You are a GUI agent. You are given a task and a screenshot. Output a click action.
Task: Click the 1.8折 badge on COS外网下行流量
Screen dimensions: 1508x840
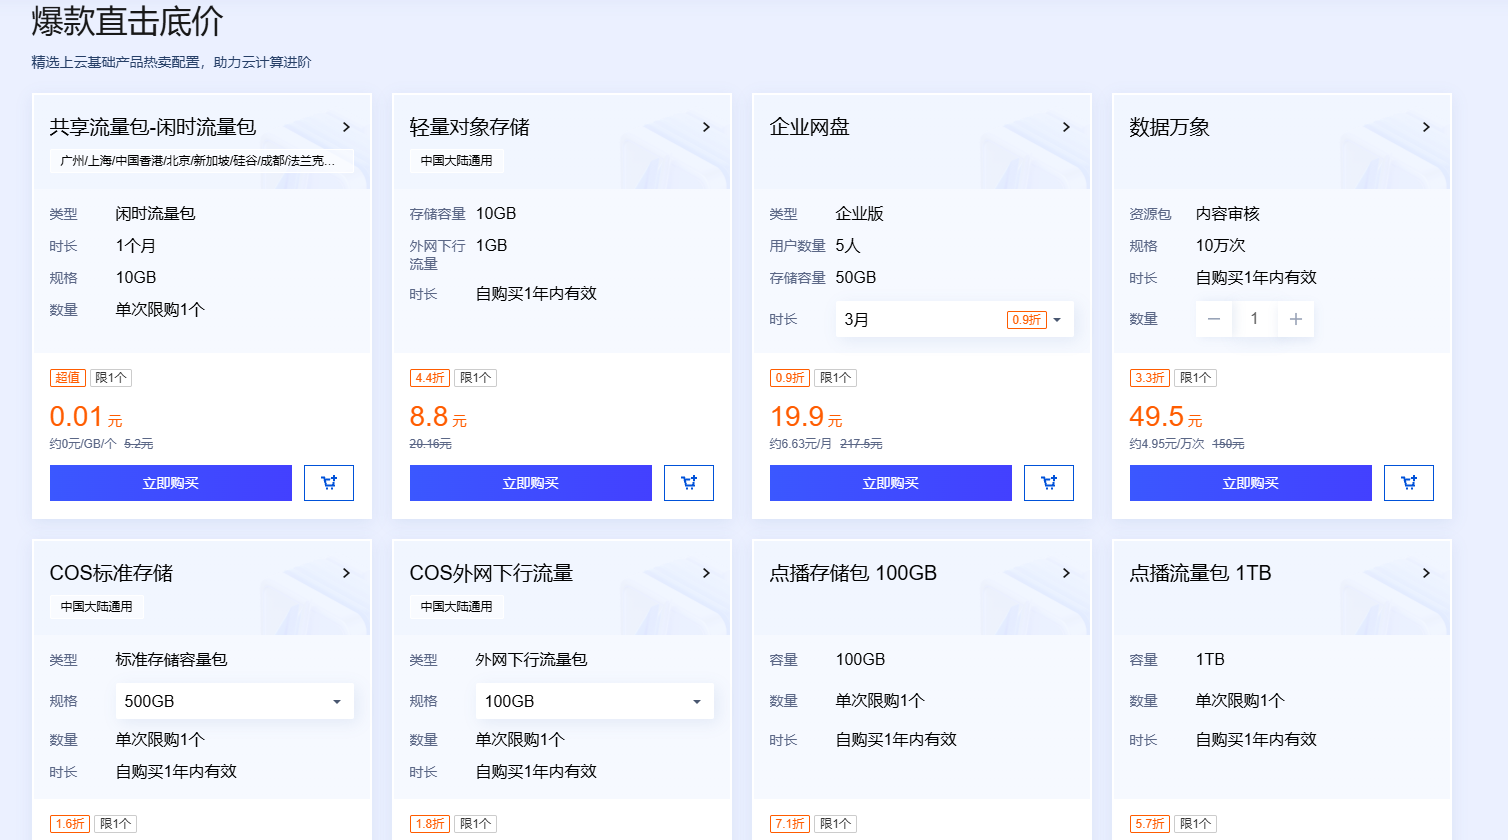pyautogui.click(x=430, y=824)
